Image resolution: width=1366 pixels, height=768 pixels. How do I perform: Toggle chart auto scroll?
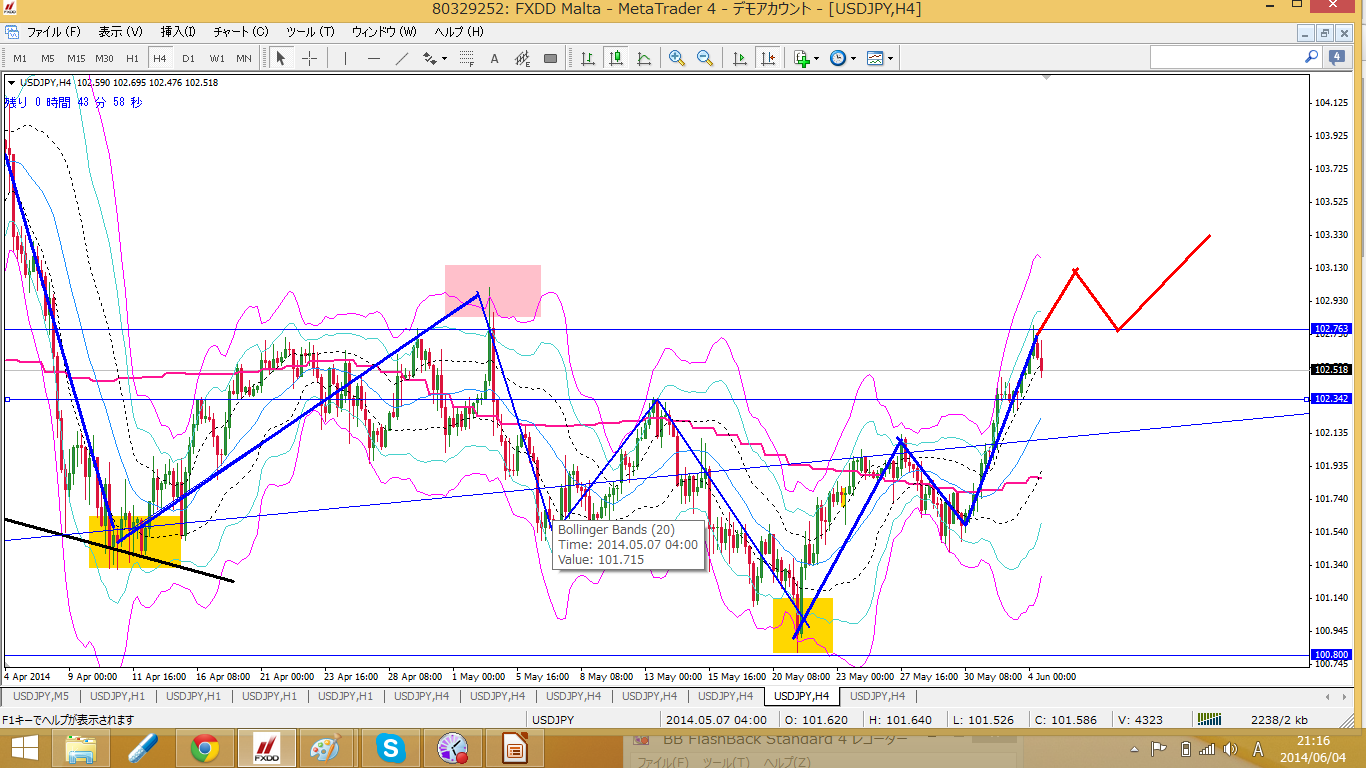pyautogui.click(x=740, y=58)
